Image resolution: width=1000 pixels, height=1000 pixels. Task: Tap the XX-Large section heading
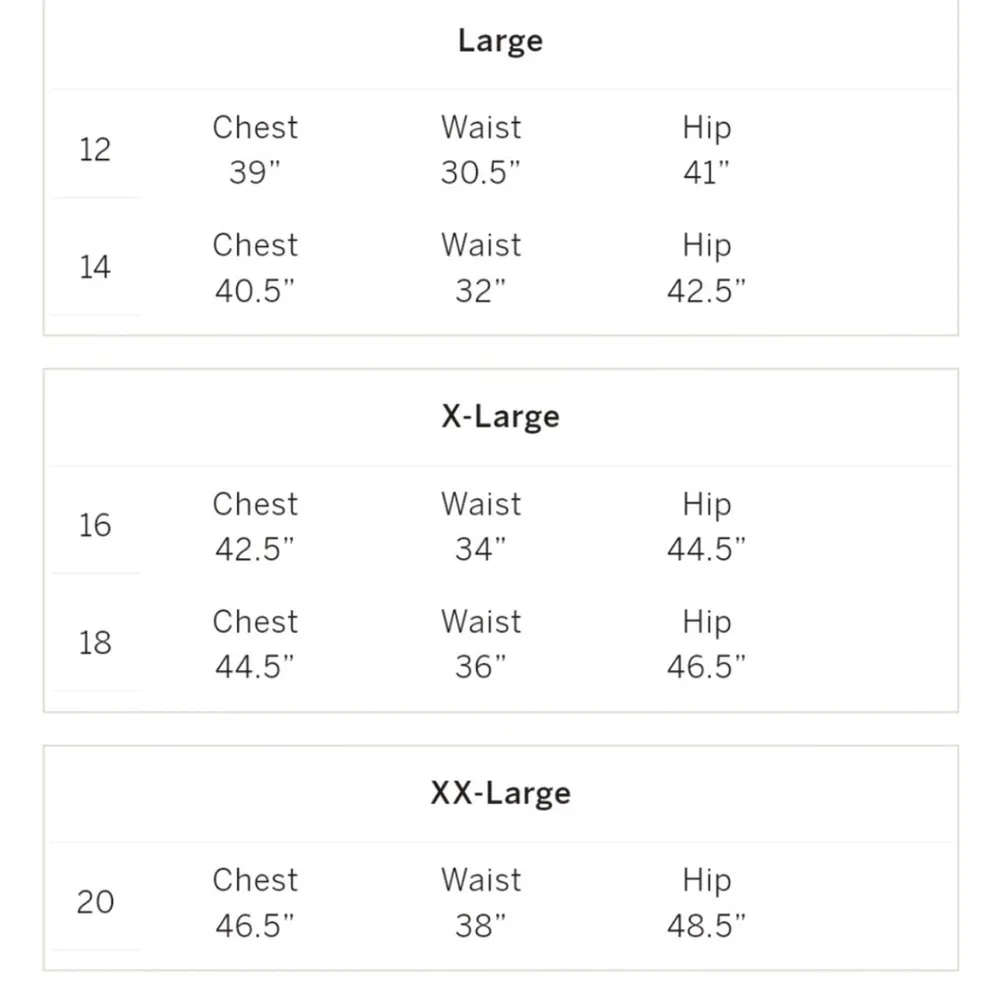pos(500,793)
